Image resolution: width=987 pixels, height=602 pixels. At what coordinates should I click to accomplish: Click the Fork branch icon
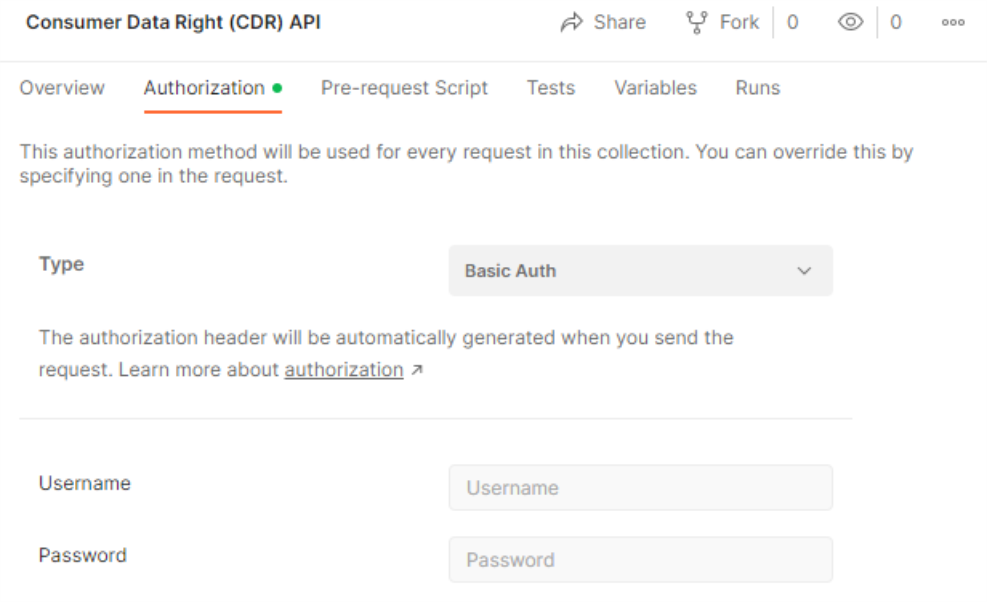(697, 23)
